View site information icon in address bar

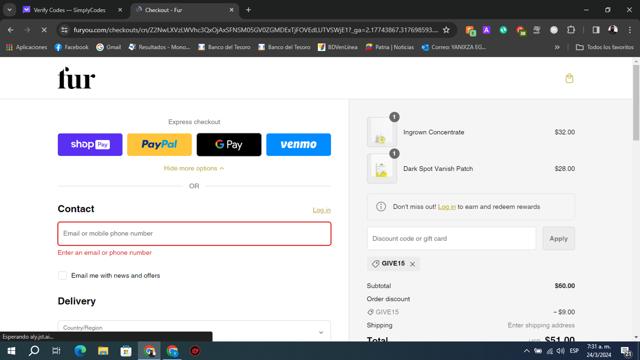coord(64,30)
